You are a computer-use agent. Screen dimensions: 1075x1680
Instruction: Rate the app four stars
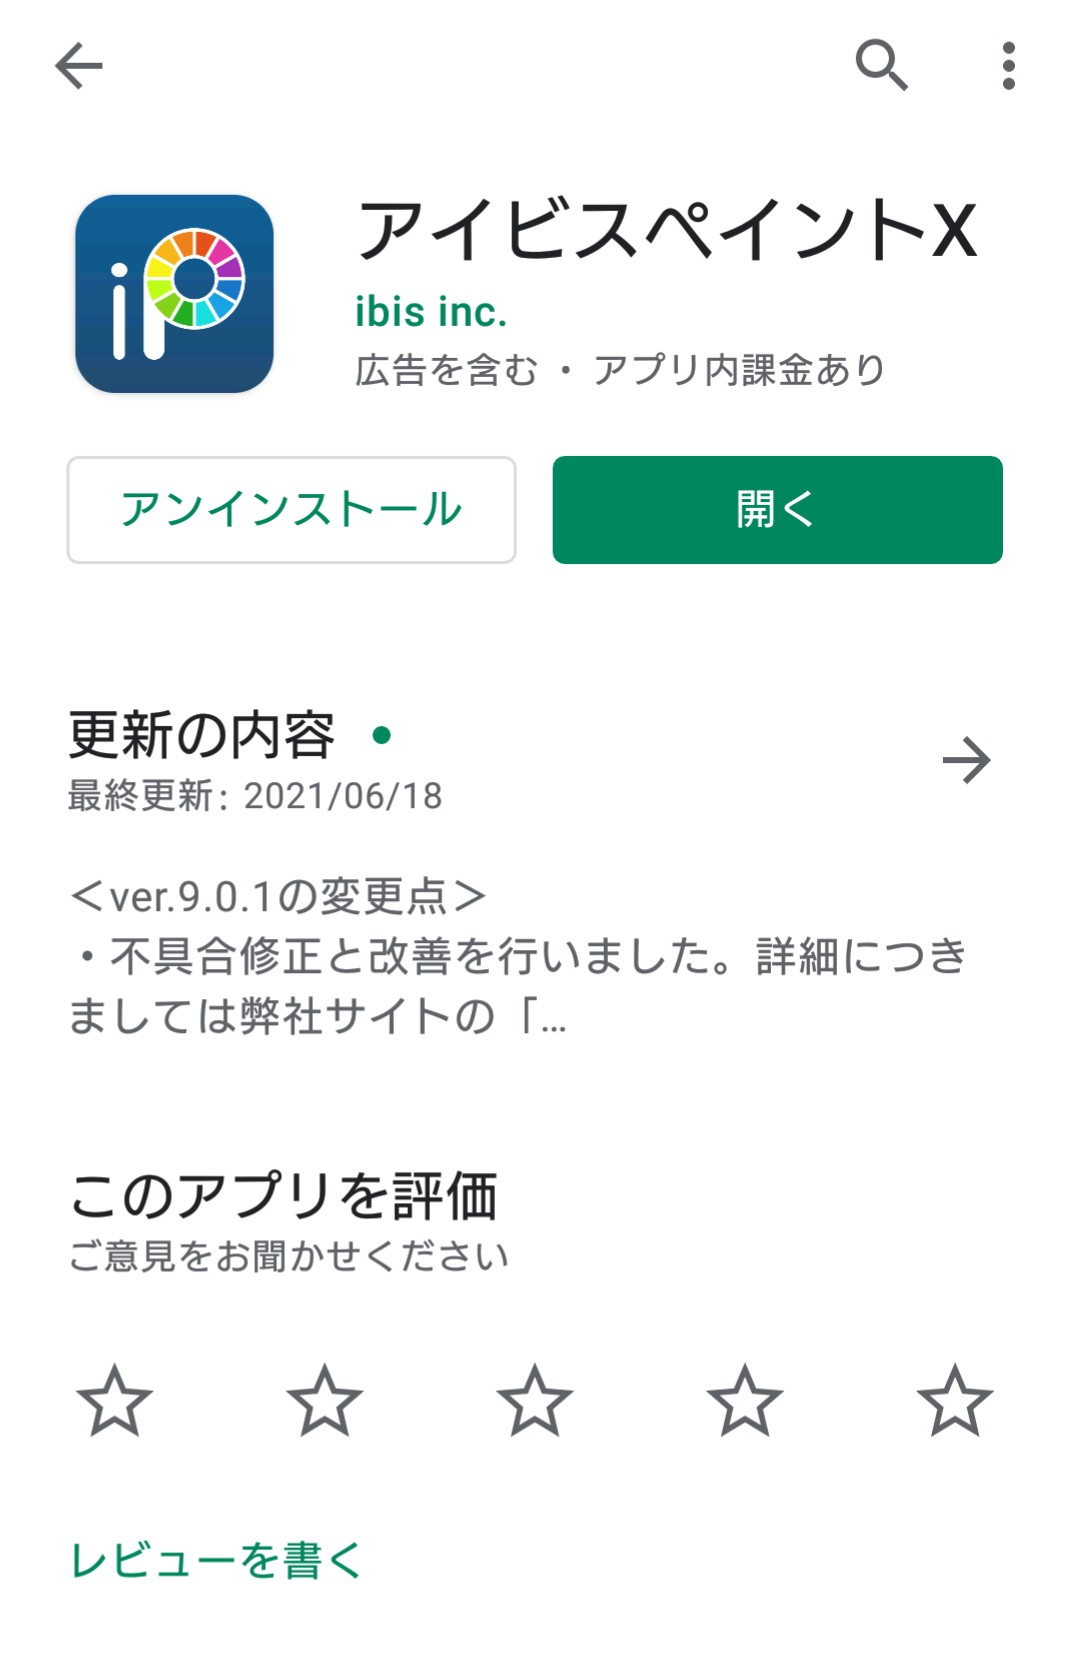745,1400
